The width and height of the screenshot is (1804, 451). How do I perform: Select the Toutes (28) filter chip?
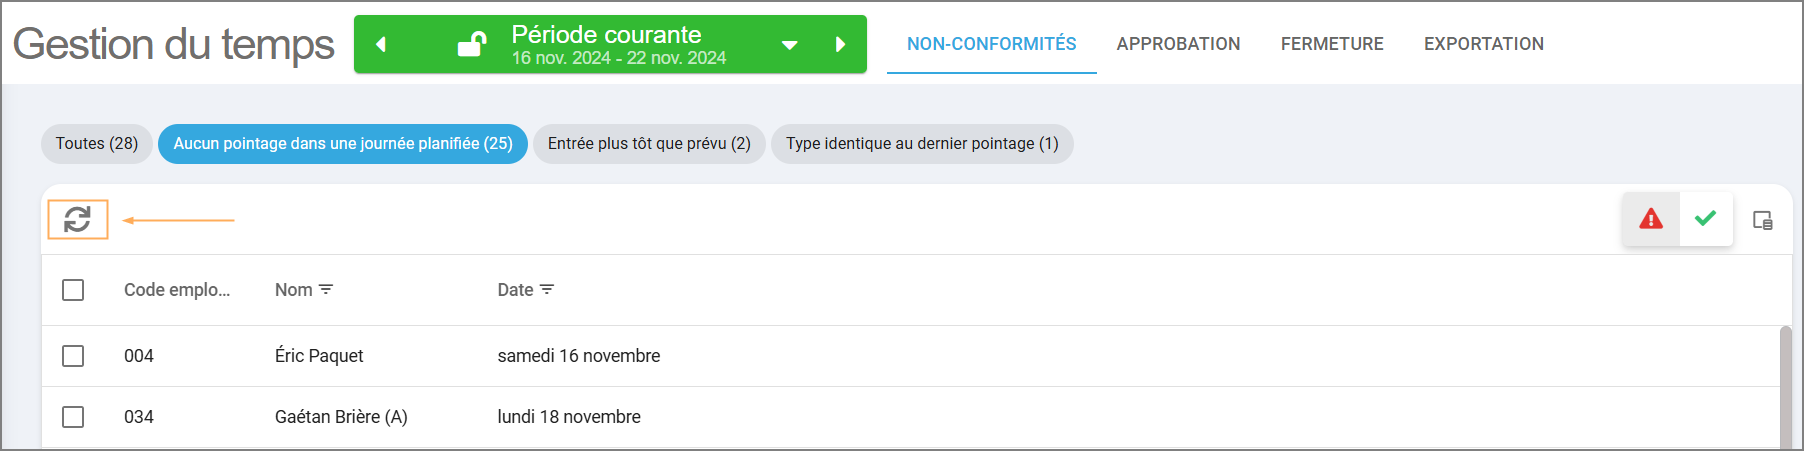point(97,144)
